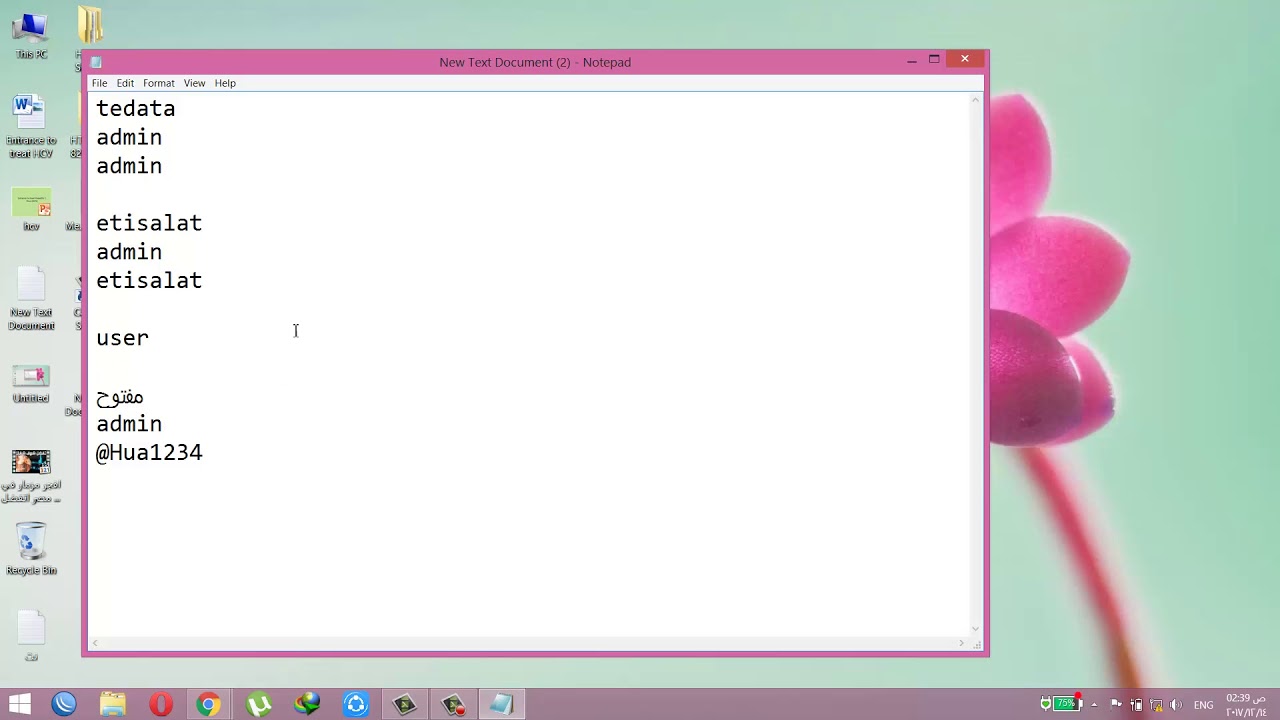Click the horizontal scrollbar right arrow
1280x720 pixels.
pyautogui.click(x=962, y=643)
